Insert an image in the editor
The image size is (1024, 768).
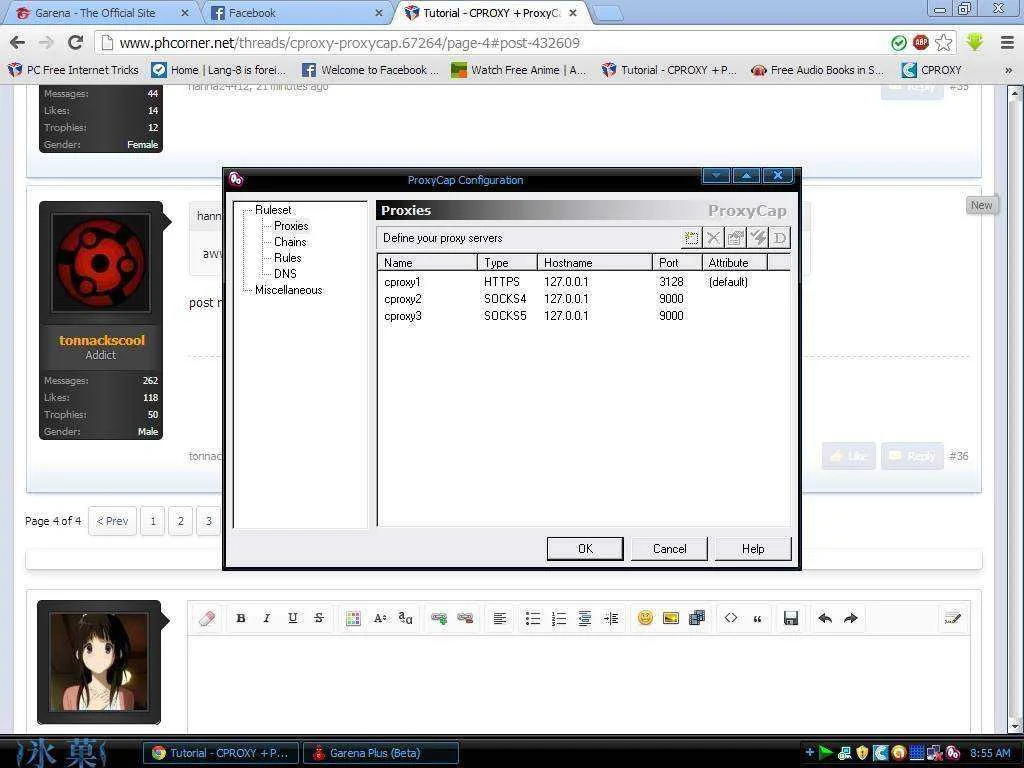click(671, 618)
